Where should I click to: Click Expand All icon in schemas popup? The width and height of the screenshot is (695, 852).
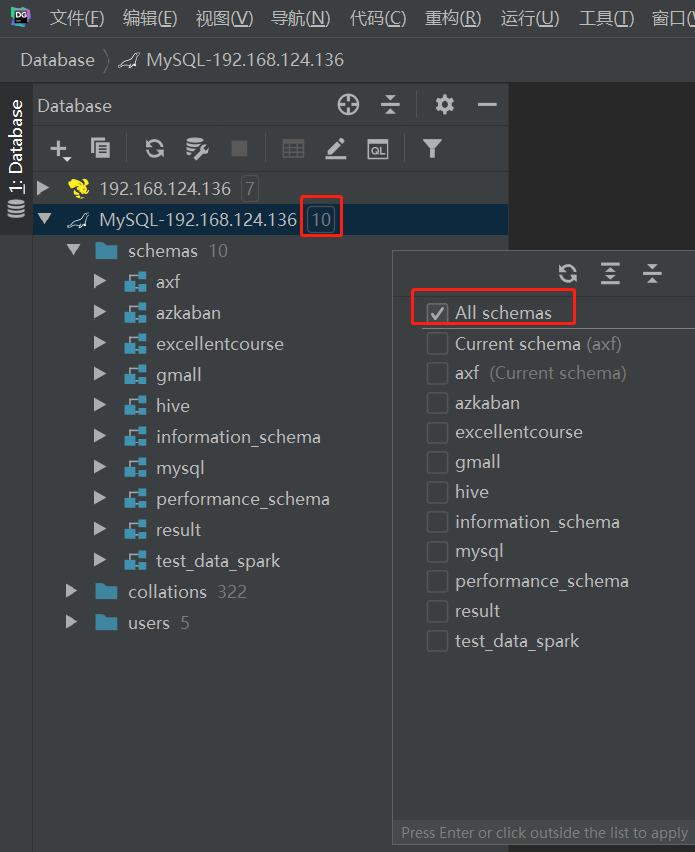pyautogui.click(x=610, y=273)
